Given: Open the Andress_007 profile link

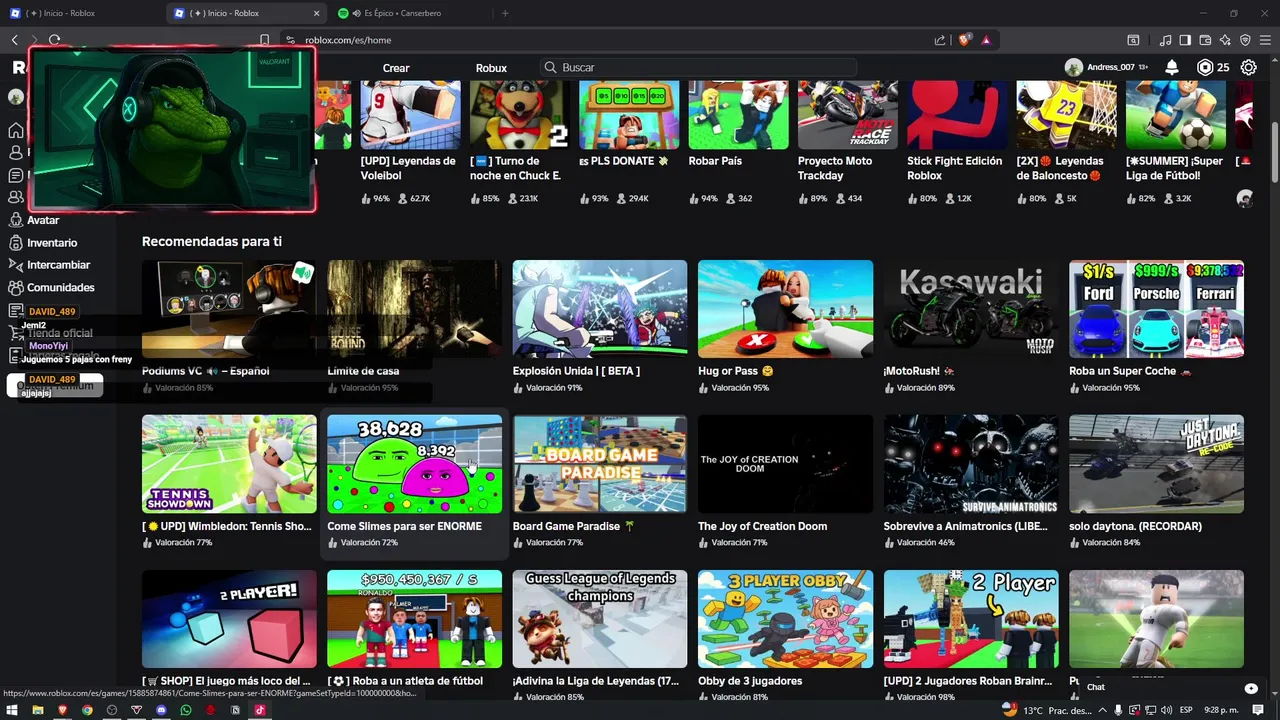Looking at the screenshot, I should (1106, 67).
